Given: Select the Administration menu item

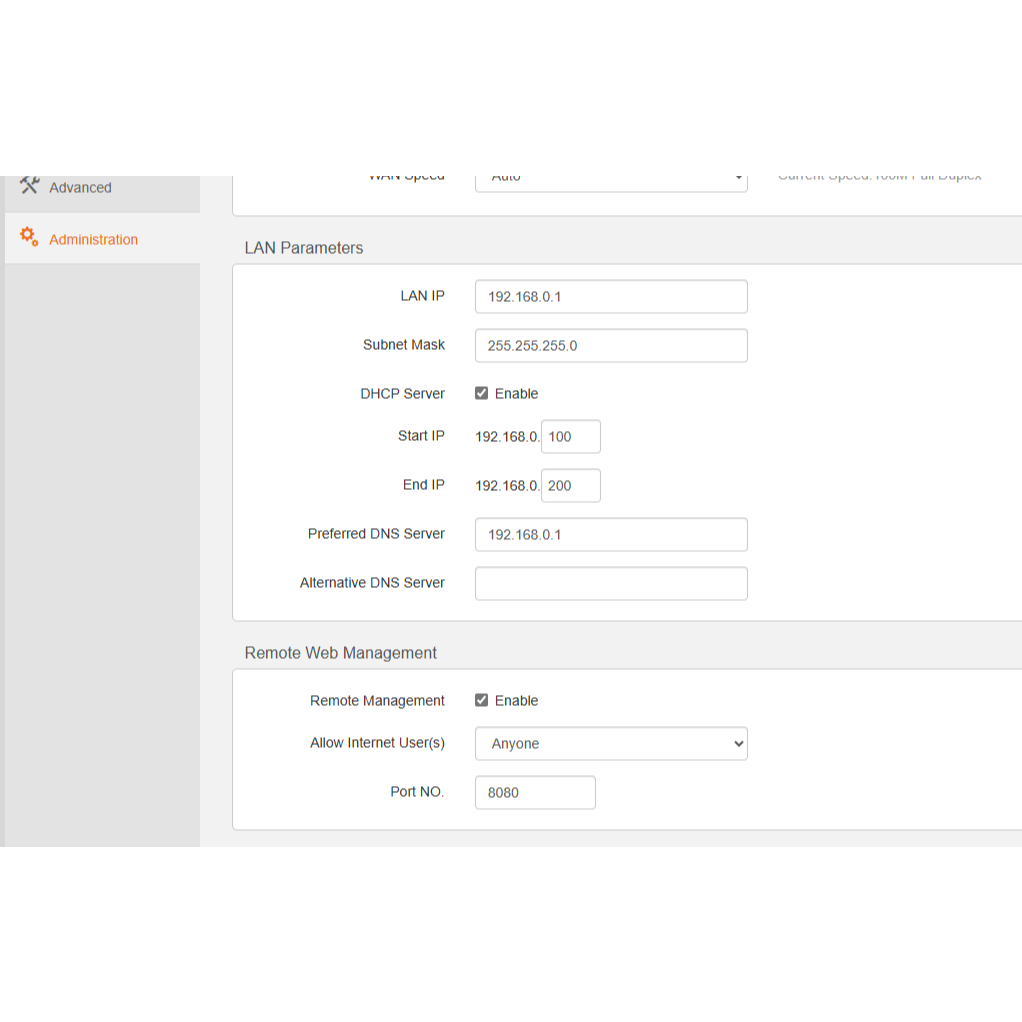Looking at the screenshot, I should tap(93, 240).
